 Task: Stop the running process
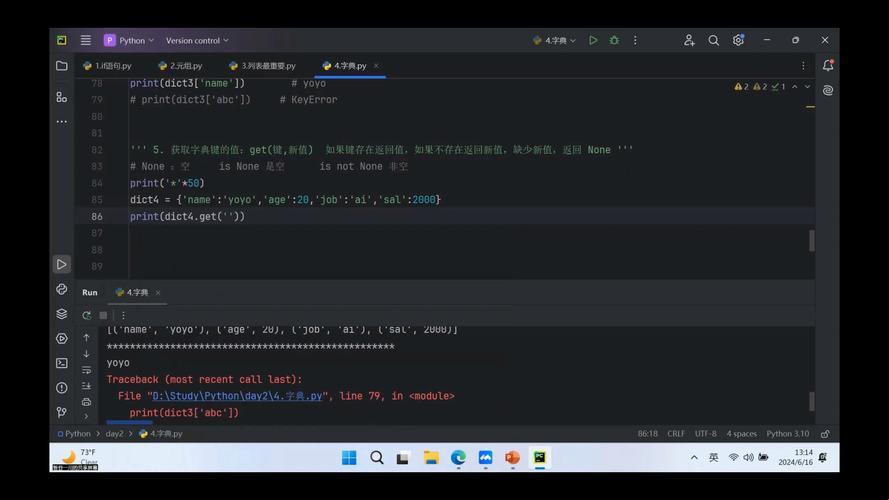103,315
